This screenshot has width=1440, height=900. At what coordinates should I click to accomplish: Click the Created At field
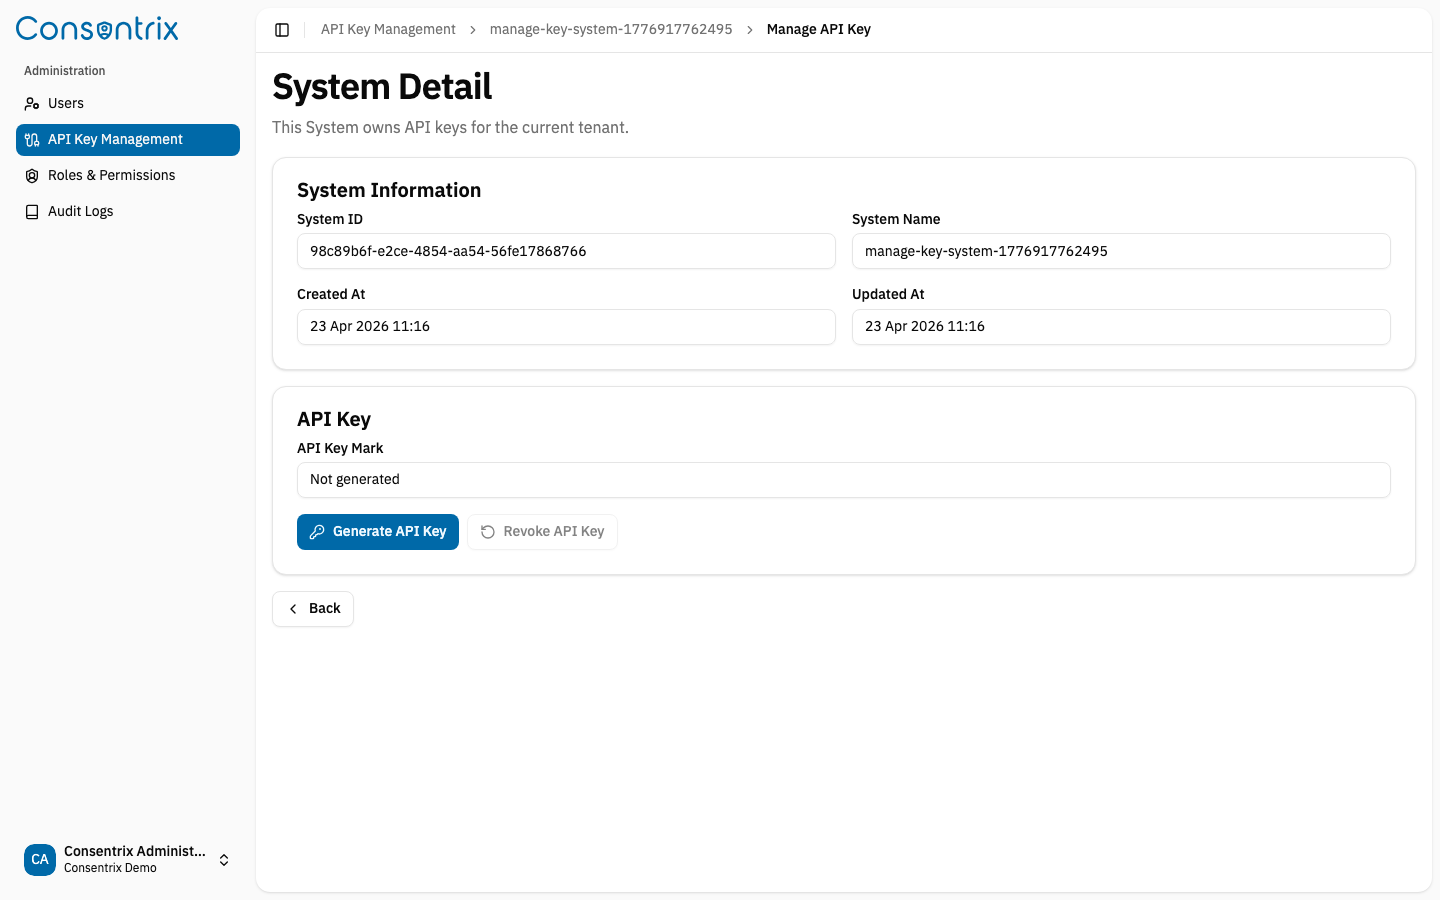click(566, 327)
